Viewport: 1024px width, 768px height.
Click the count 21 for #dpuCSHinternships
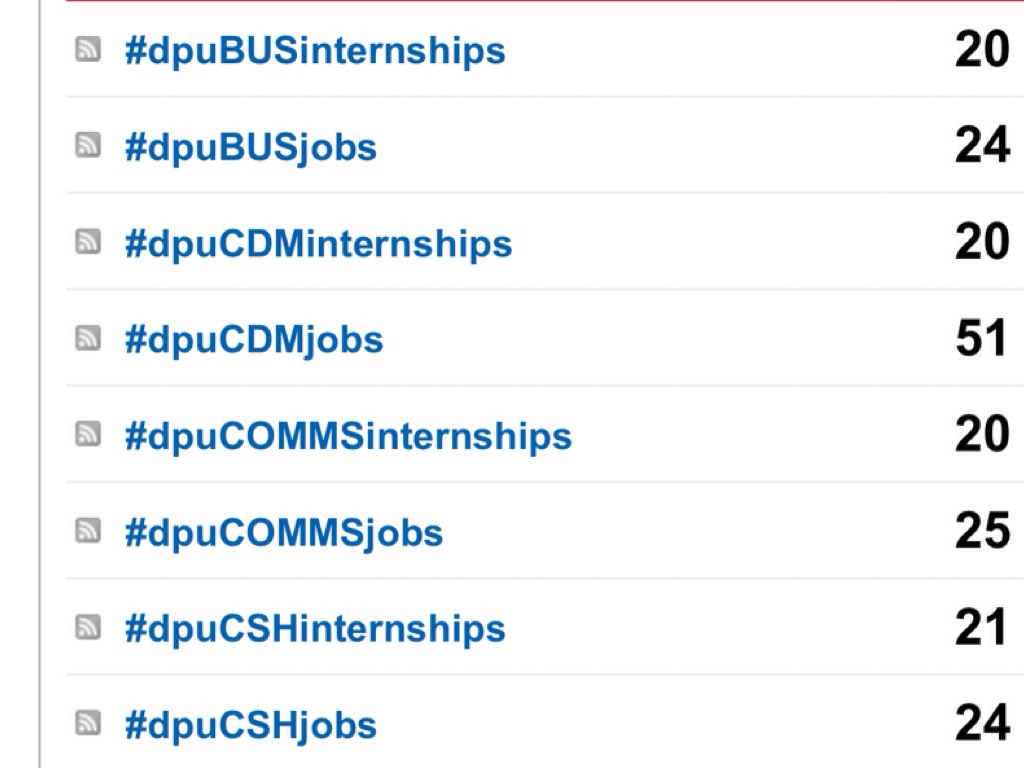(x=981, y=627)
